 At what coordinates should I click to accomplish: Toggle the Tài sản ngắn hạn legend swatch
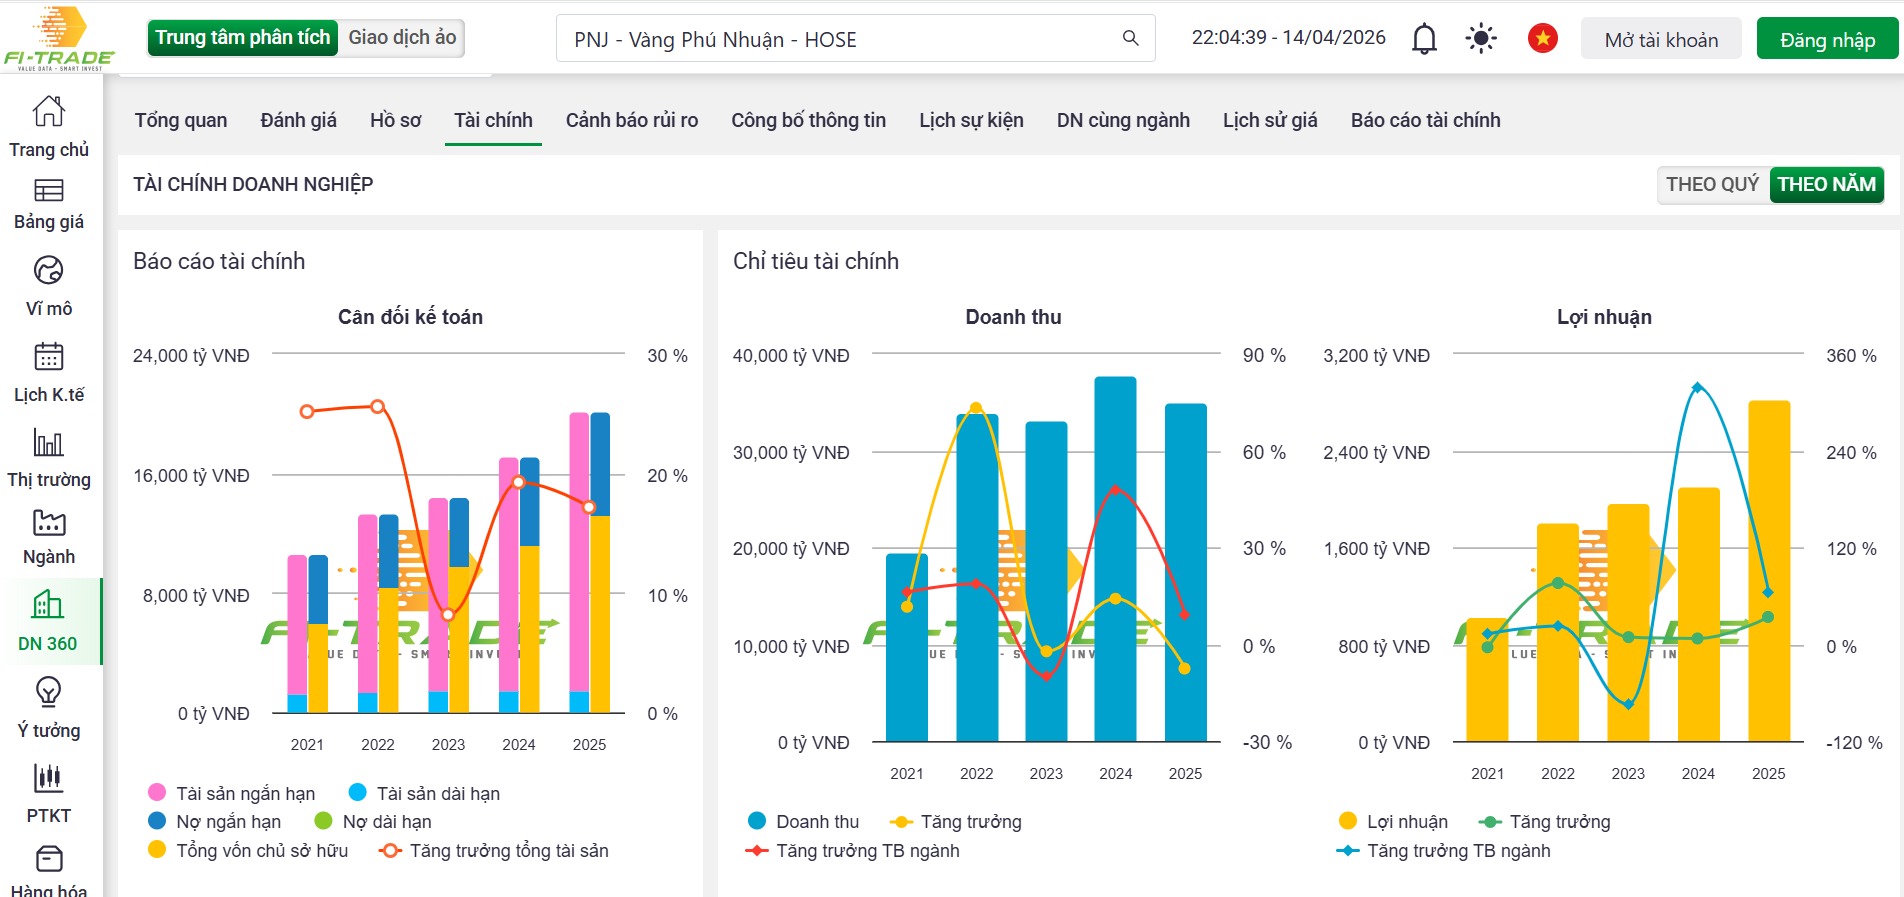point(157,793)
